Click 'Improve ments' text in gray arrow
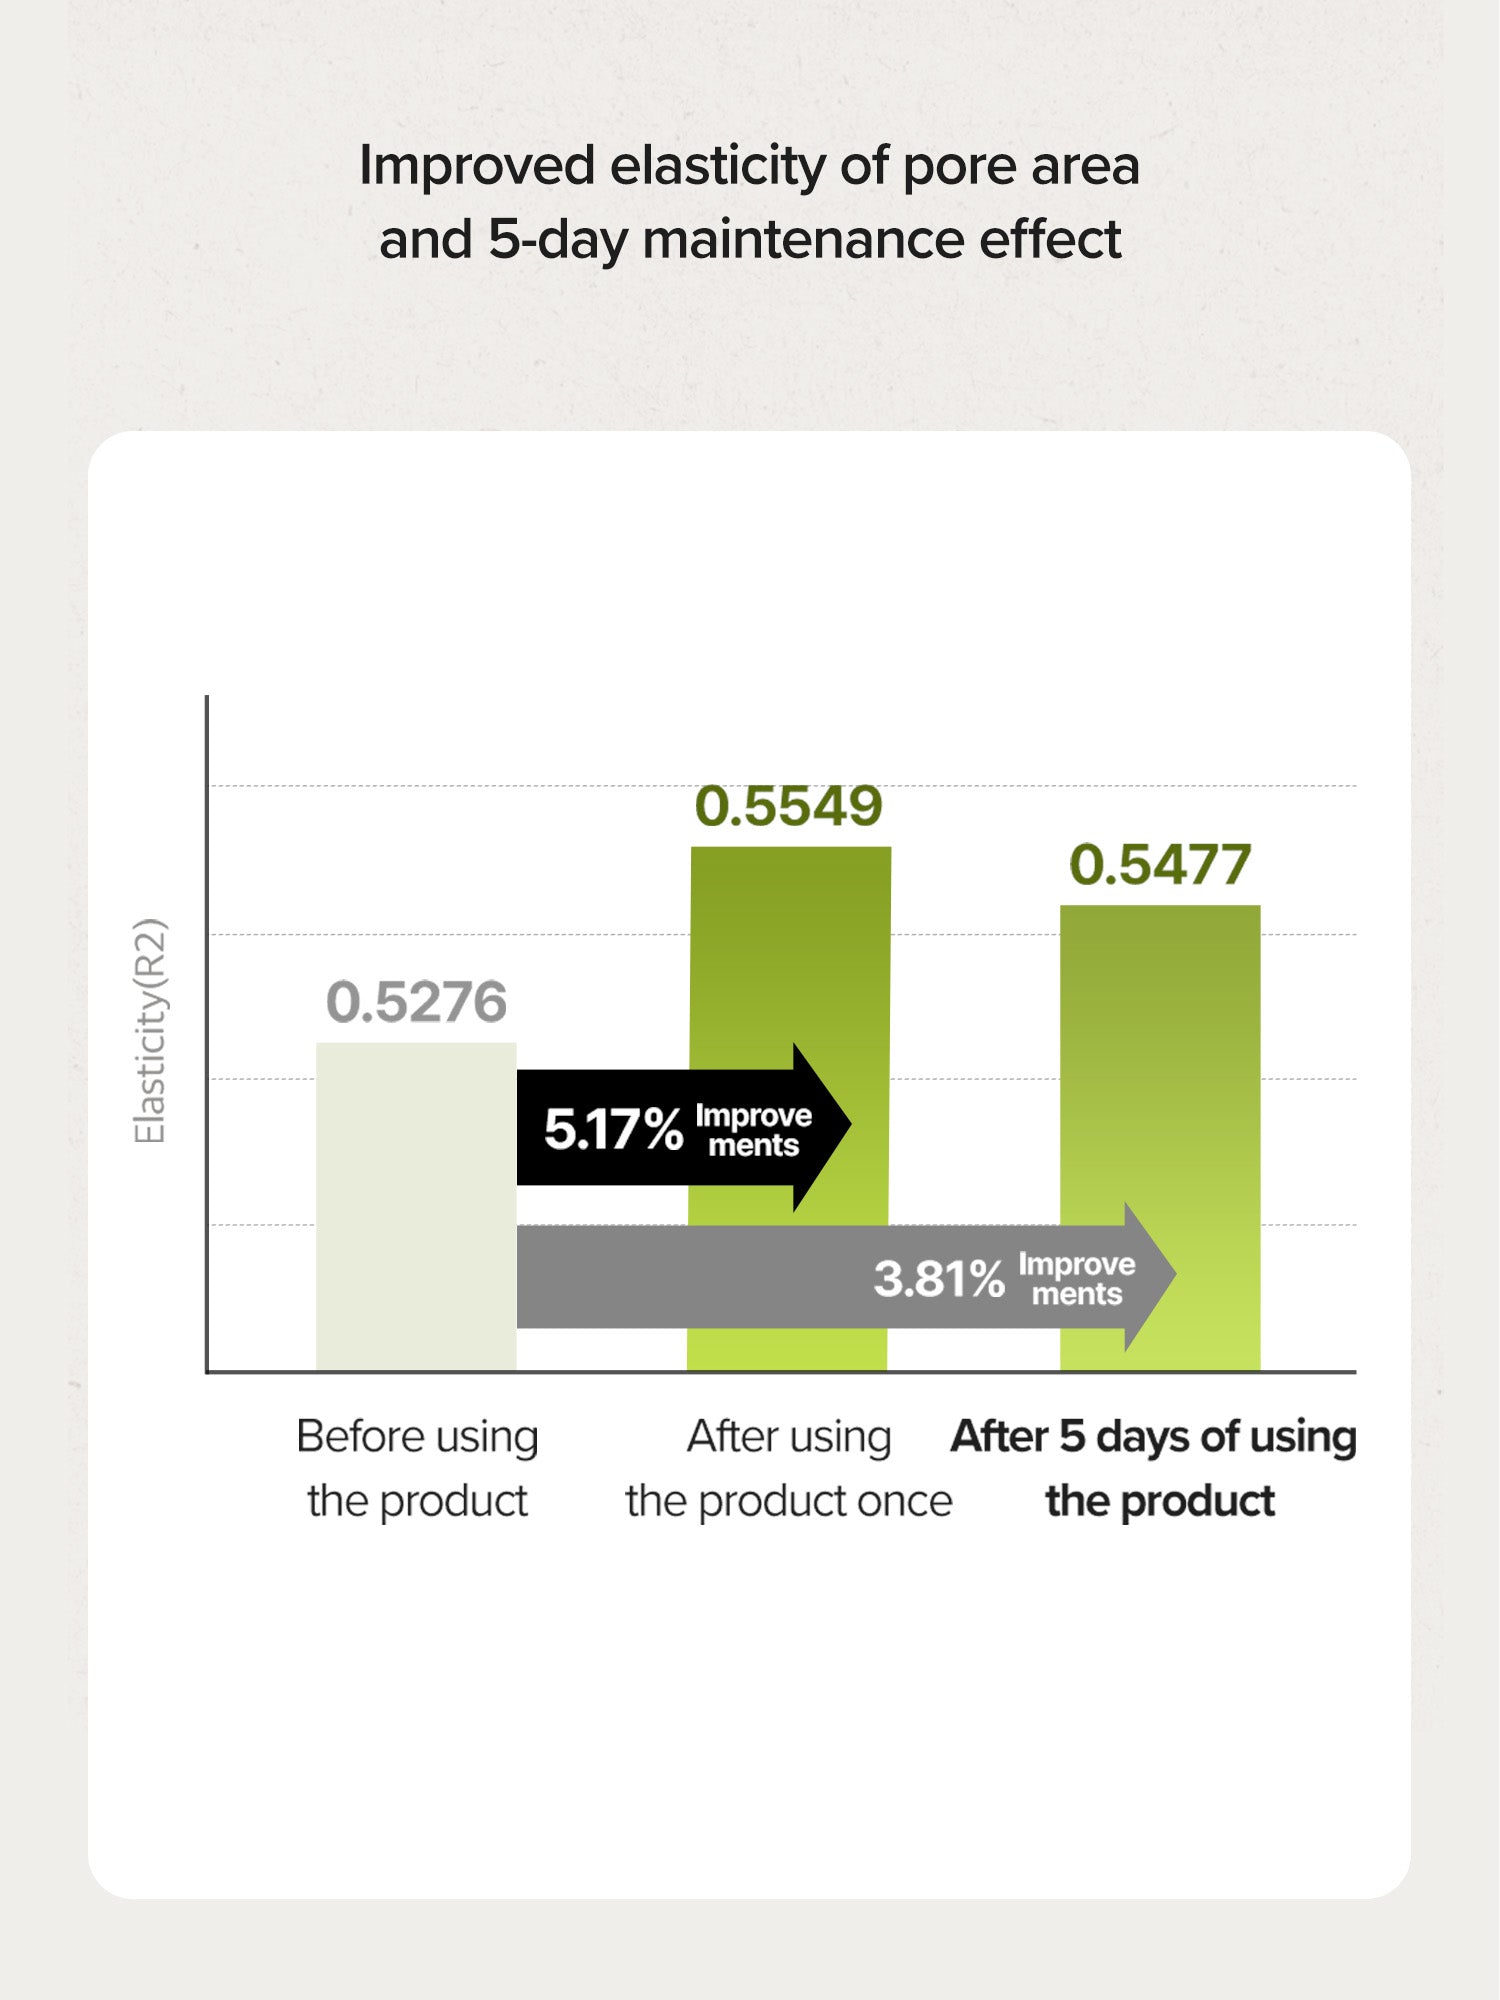The height and width of the screenshot is (2000, 1500). point(1077,1279)
